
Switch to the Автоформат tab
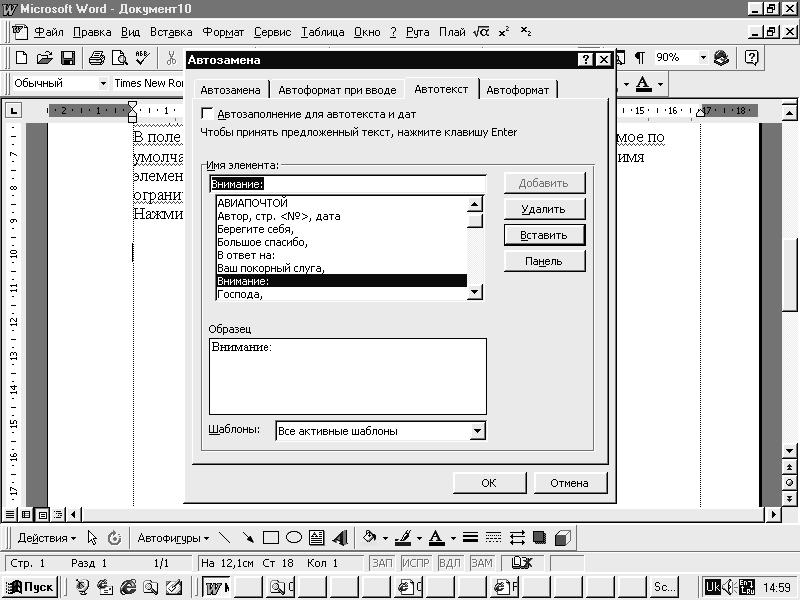tap(517, 90)
